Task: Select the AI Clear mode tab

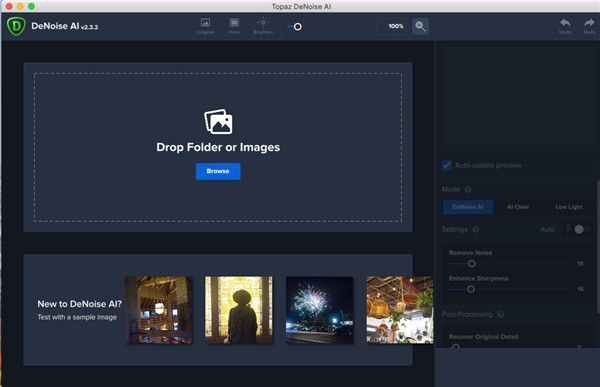Action: click(x=518, y=207)
